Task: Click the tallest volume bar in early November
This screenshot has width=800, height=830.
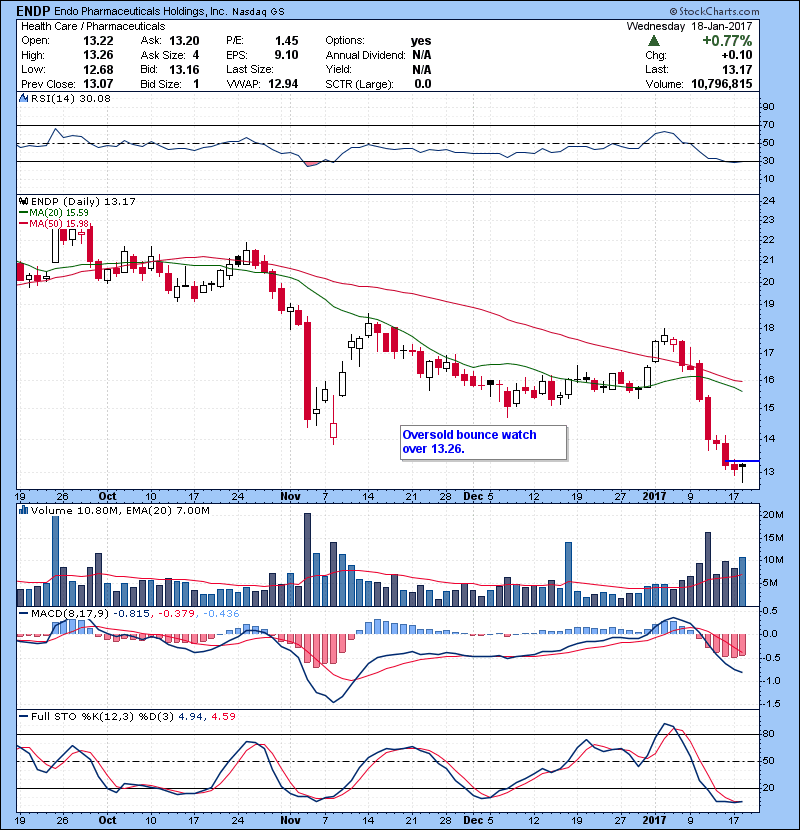Action: pyautogui.click(x=308, y=560)
